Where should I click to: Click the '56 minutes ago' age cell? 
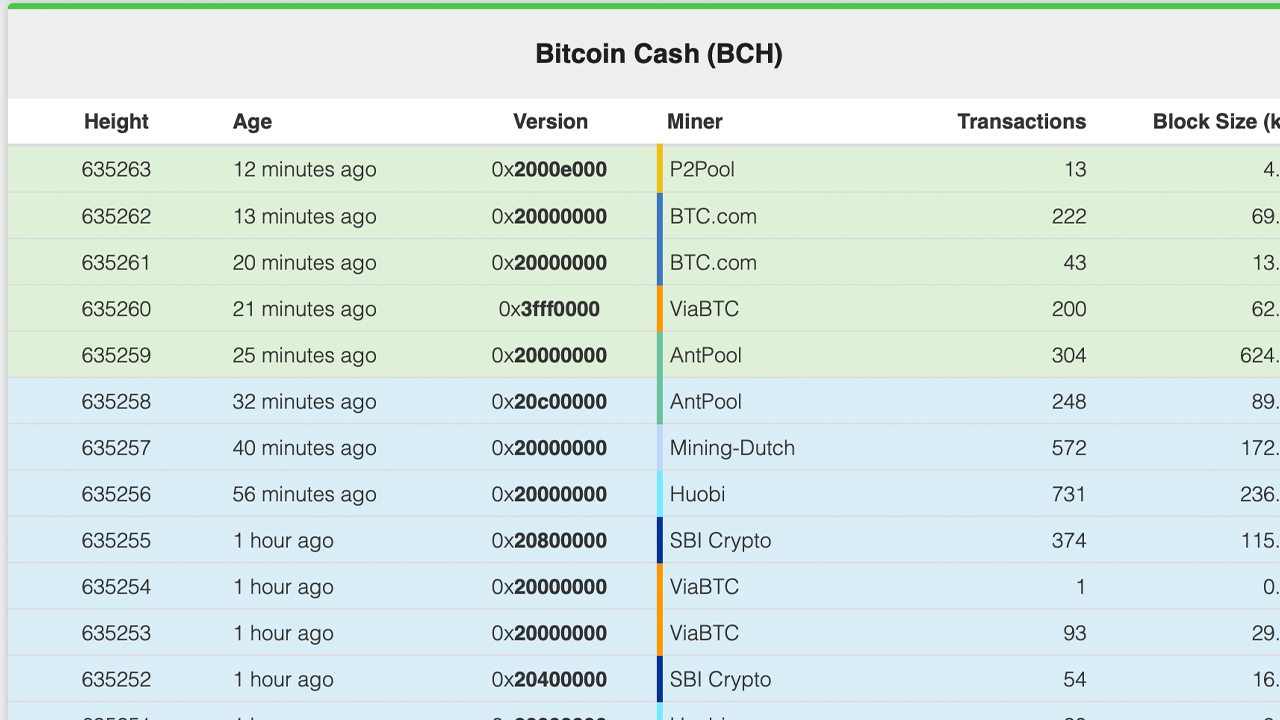305,494
